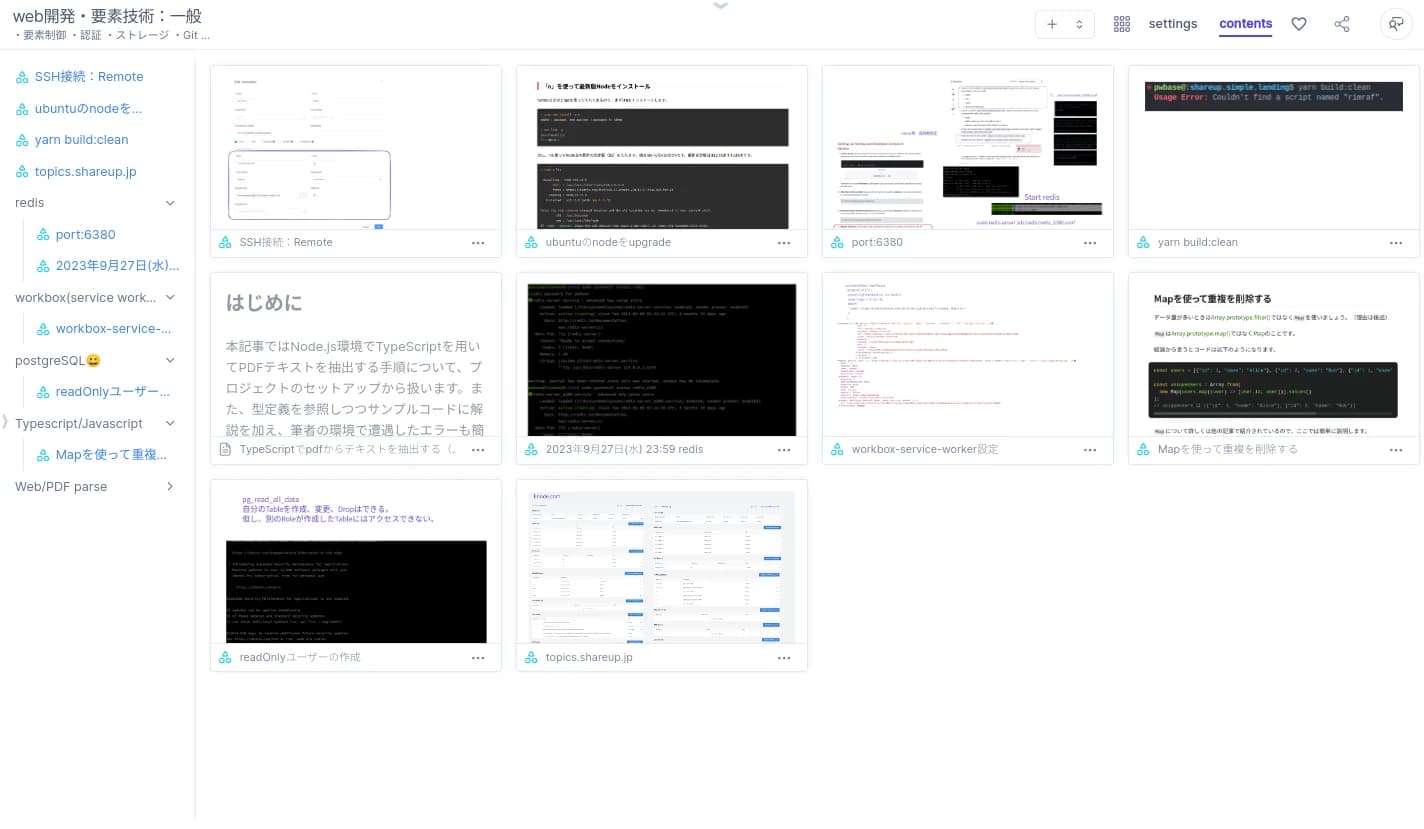Collapse the redis group chevron
Image resolution: width=1424 pixels, height=829 pixels.
[170, 203]
